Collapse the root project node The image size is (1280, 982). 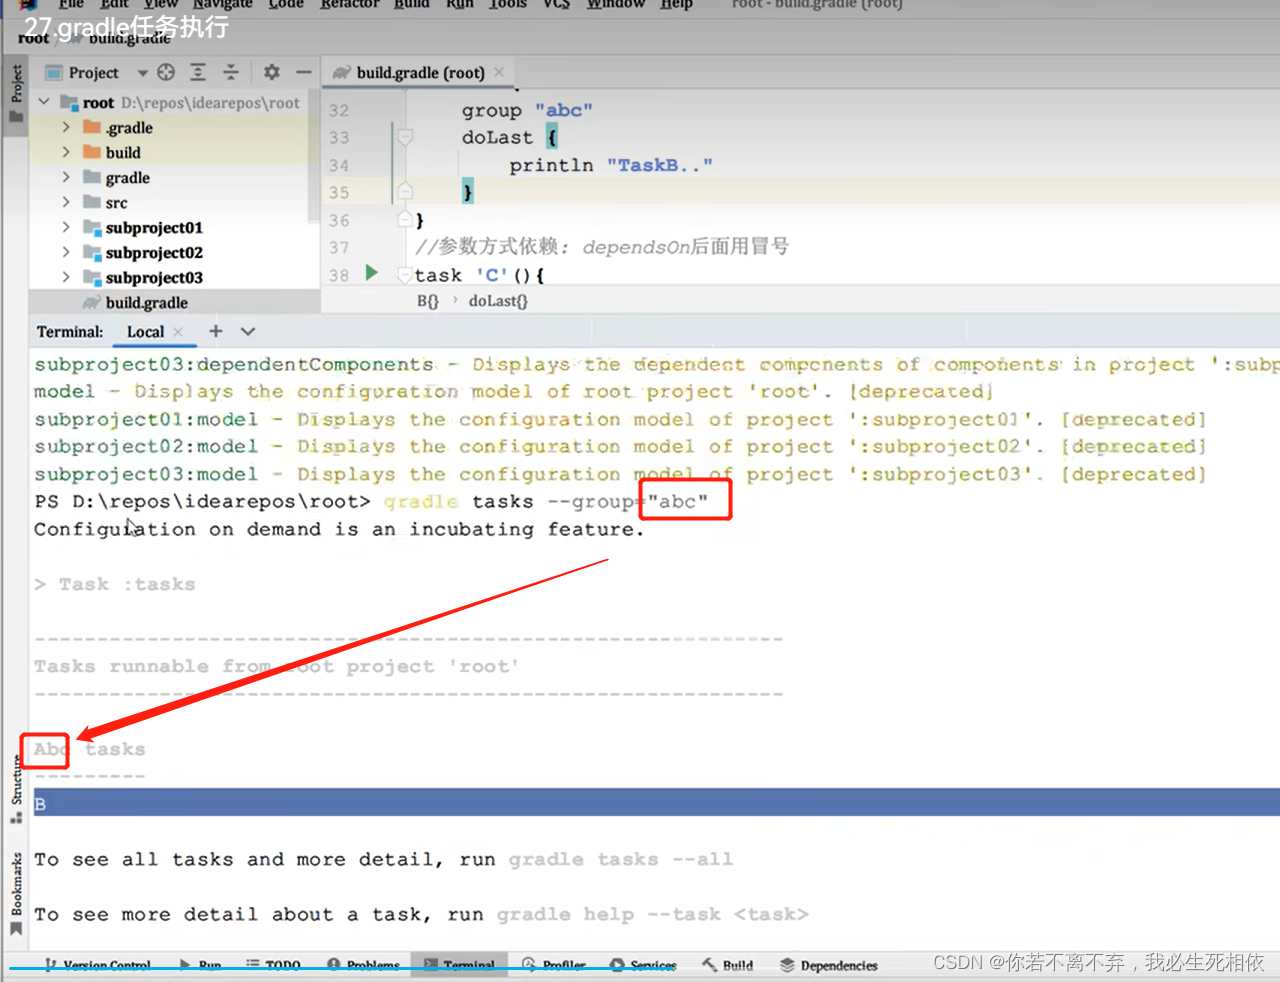click(x=44, y=102)
